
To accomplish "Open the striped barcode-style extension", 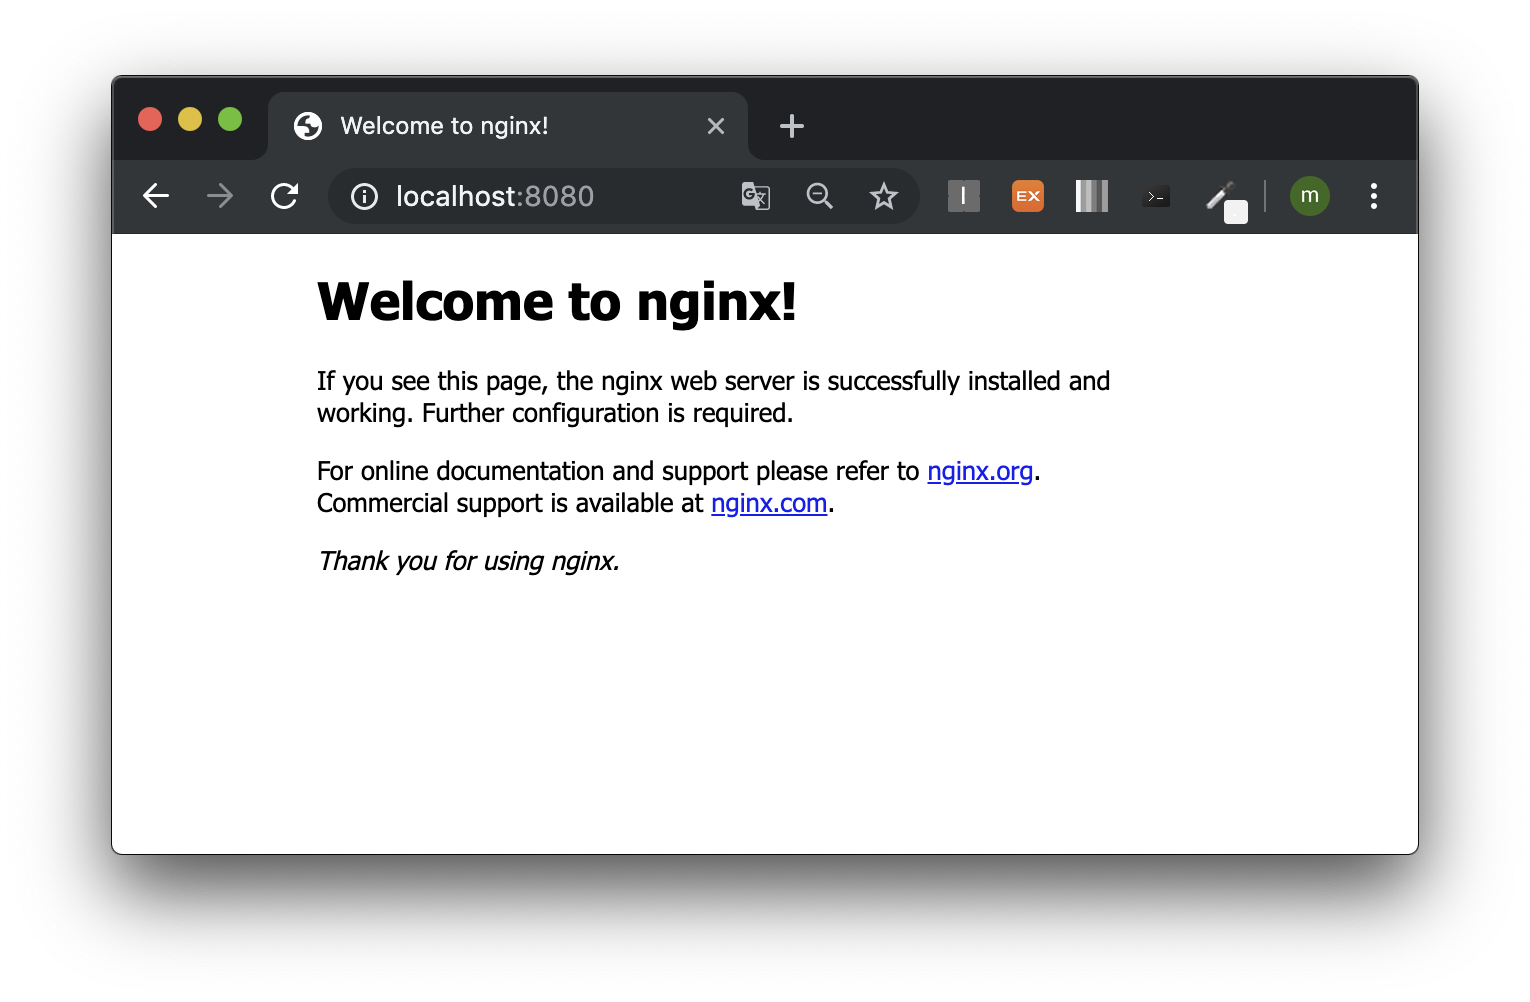I will 1092,196.
